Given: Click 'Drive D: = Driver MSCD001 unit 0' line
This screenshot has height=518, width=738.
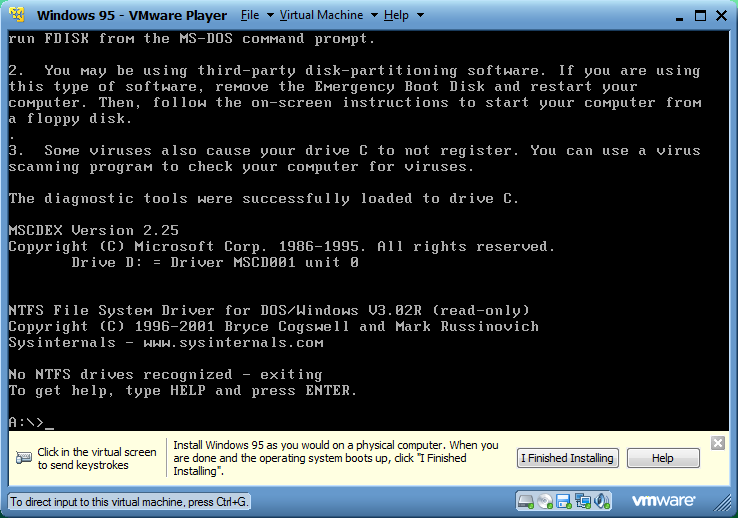Looking at the screenshot, I should (215, 263).
